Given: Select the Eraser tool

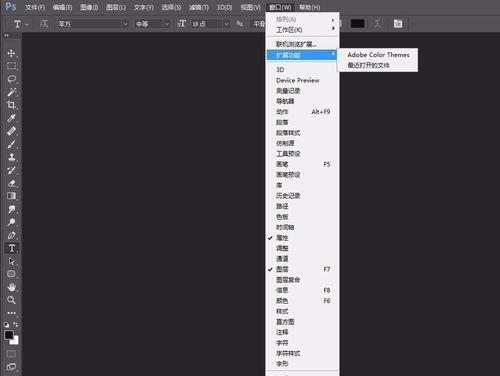Looking at the screenshot, I should [x=11, y=183].
